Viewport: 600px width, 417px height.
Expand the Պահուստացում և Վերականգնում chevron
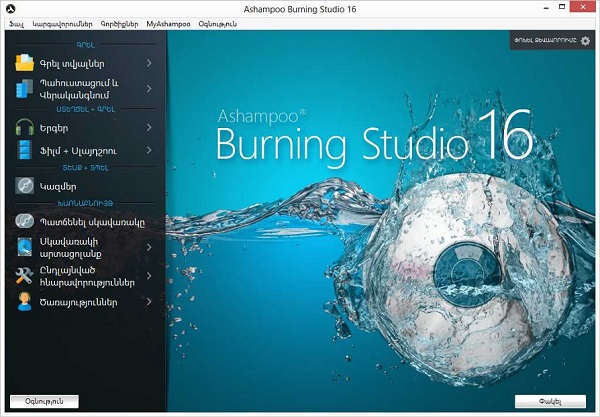pyautogui.click(x=149, y=89)
